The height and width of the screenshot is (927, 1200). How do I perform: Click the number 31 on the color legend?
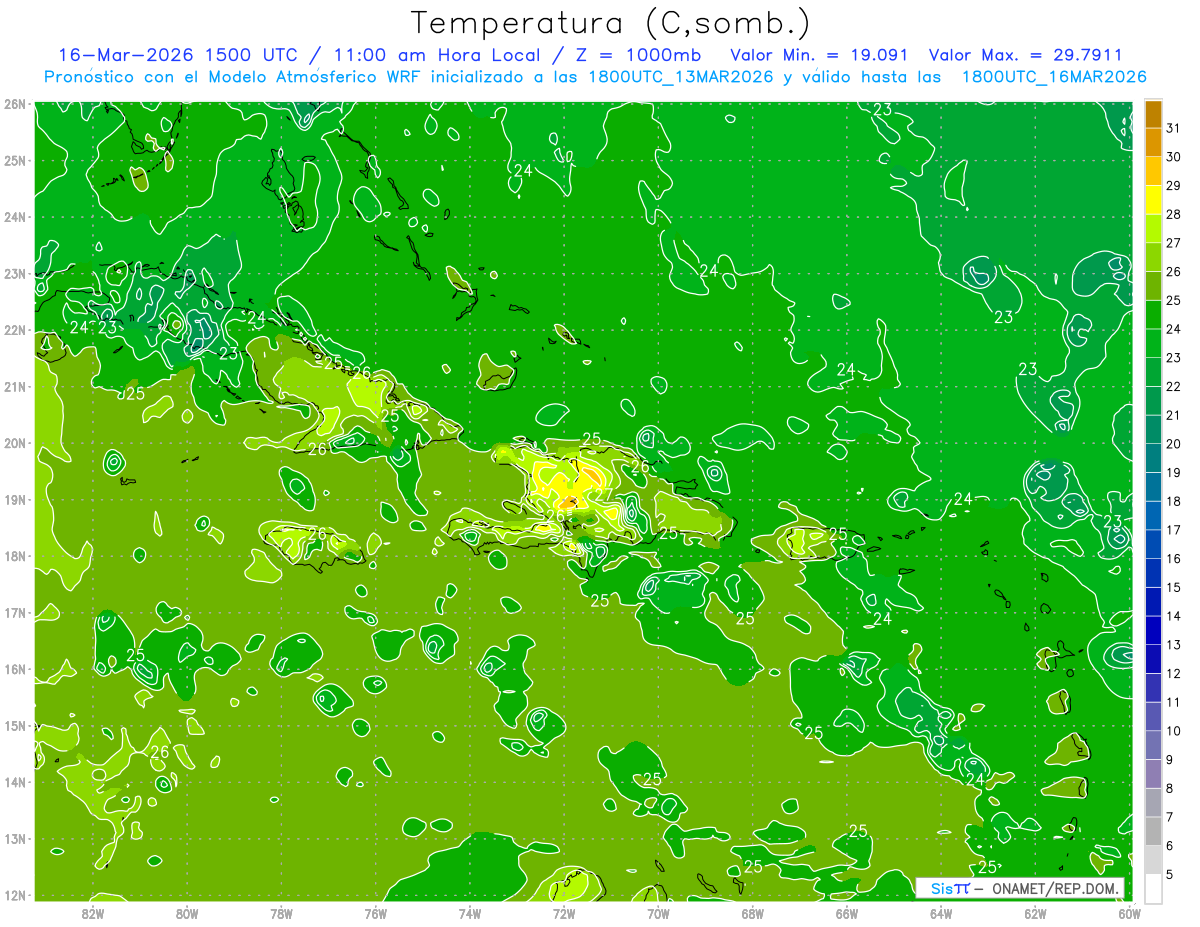[x=1174, y=128]
